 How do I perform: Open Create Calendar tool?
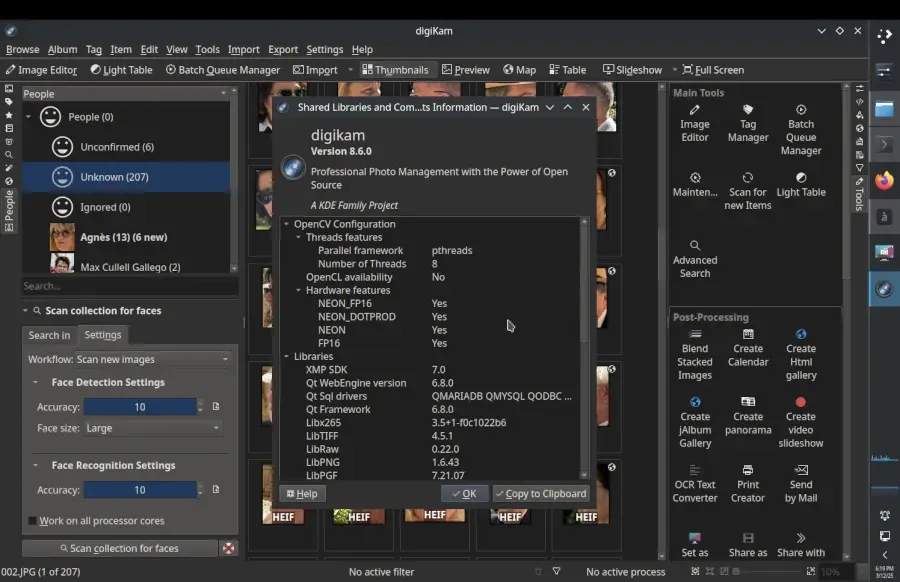[x=748, y=348]
